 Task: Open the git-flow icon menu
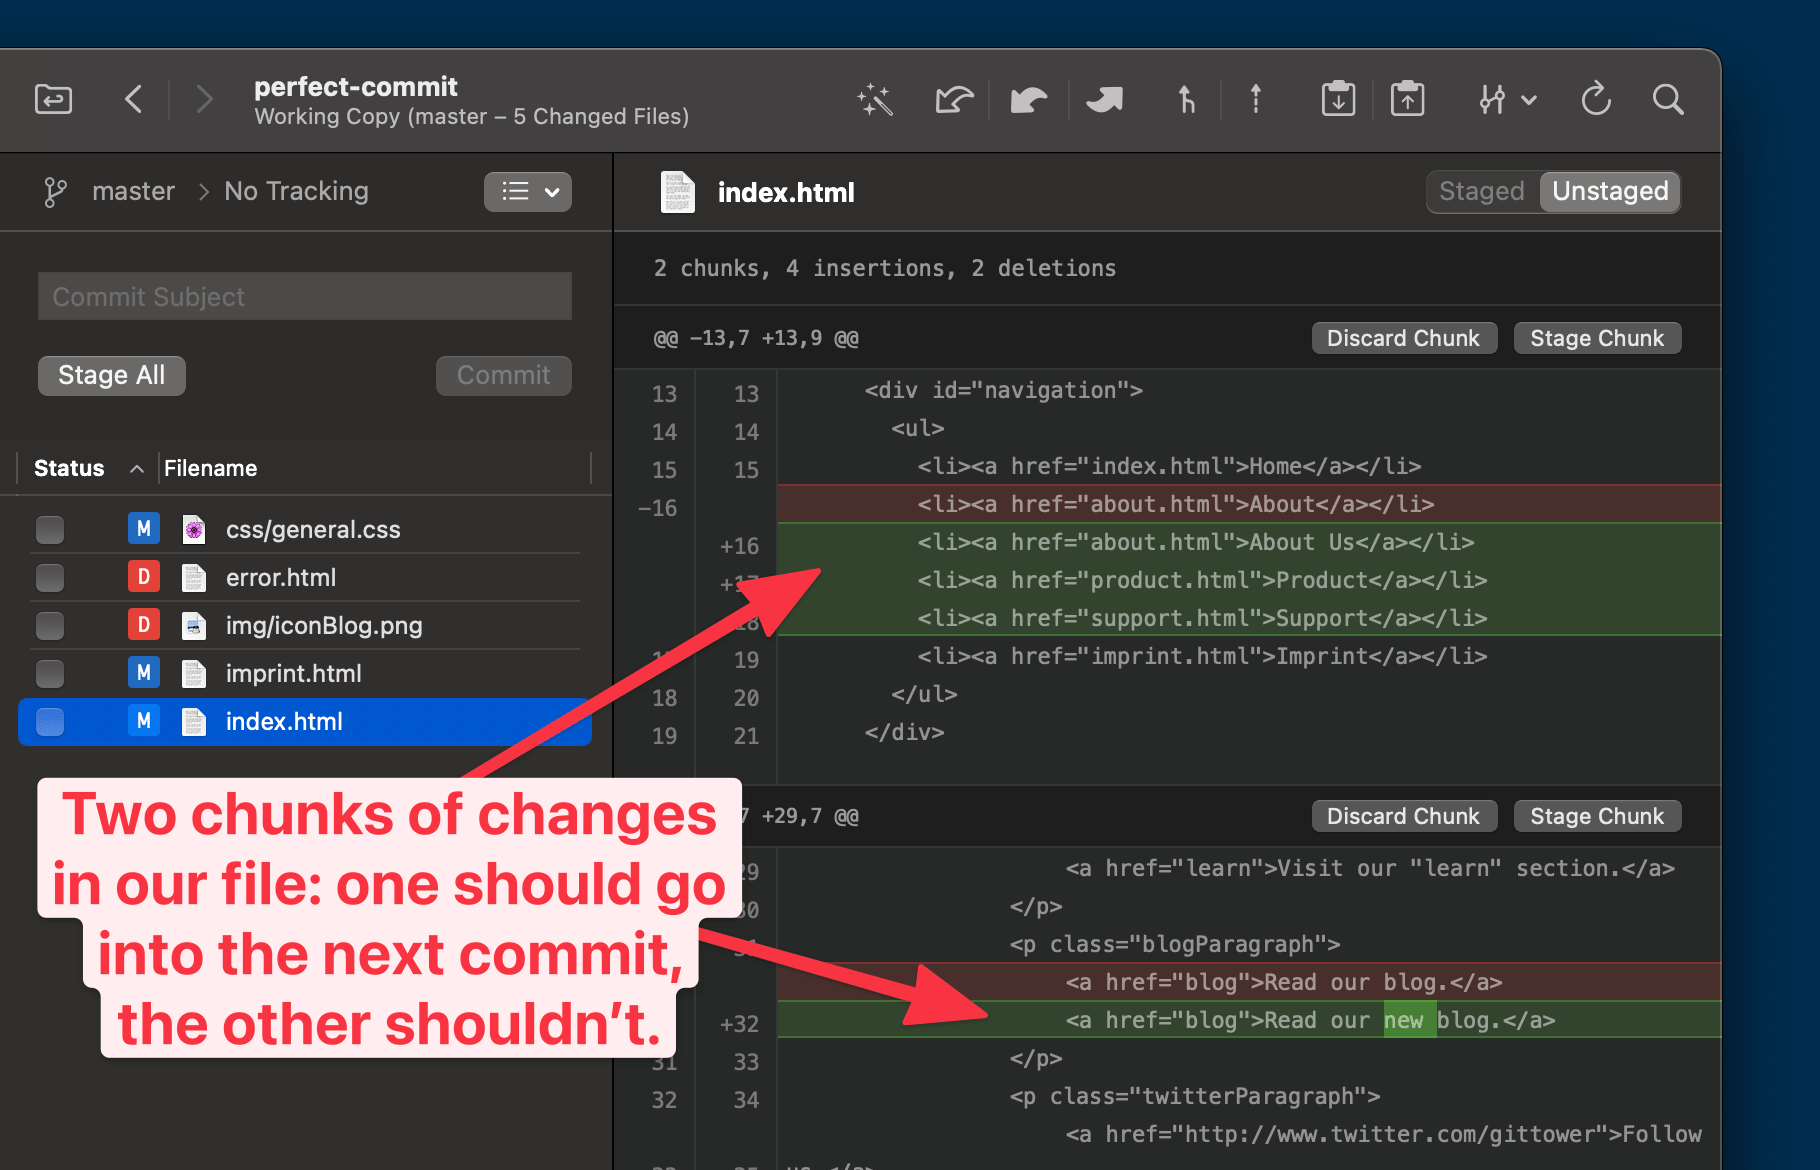click(1492, 99)
